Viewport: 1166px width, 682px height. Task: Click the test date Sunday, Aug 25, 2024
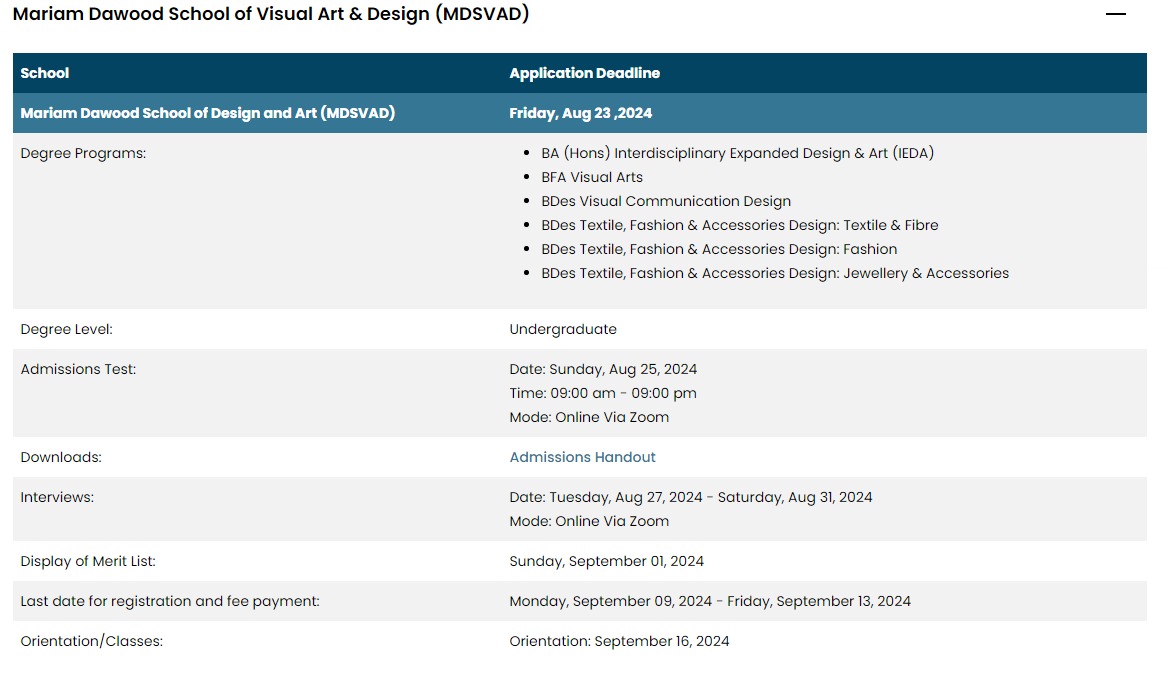603,370
